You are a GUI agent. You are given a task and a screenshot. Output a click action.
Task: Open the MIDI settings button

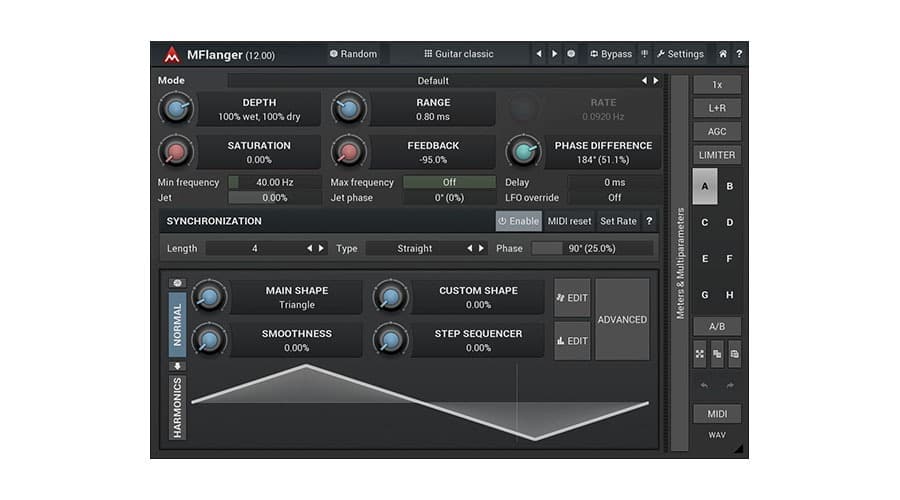click(x=717, y=413)
